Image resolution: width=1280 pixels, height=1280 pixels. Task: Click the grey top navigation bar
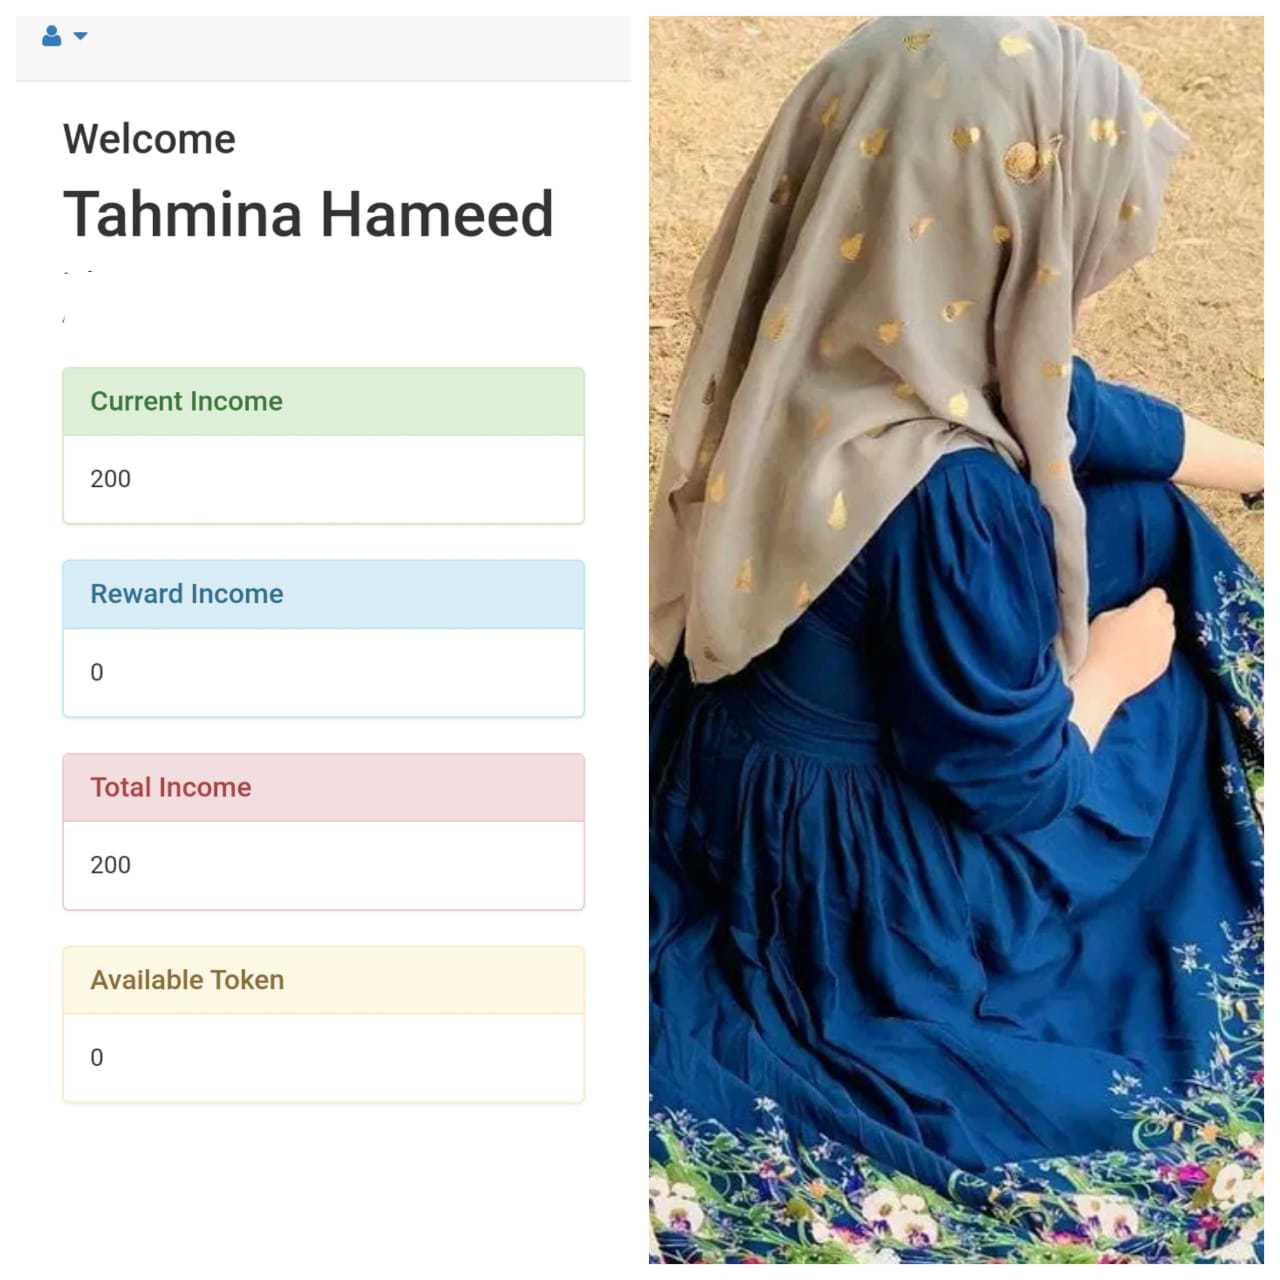coord(323,48)
